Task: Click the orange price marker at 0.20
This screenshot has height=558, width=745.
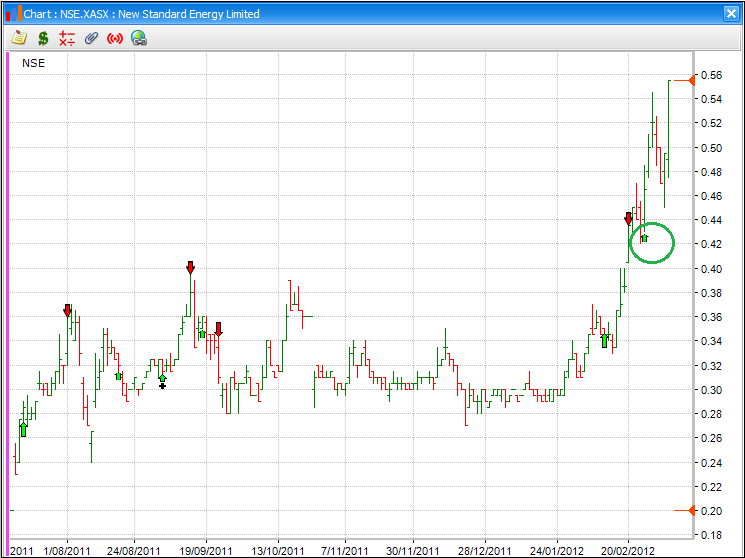Action: tap(685, 510)
